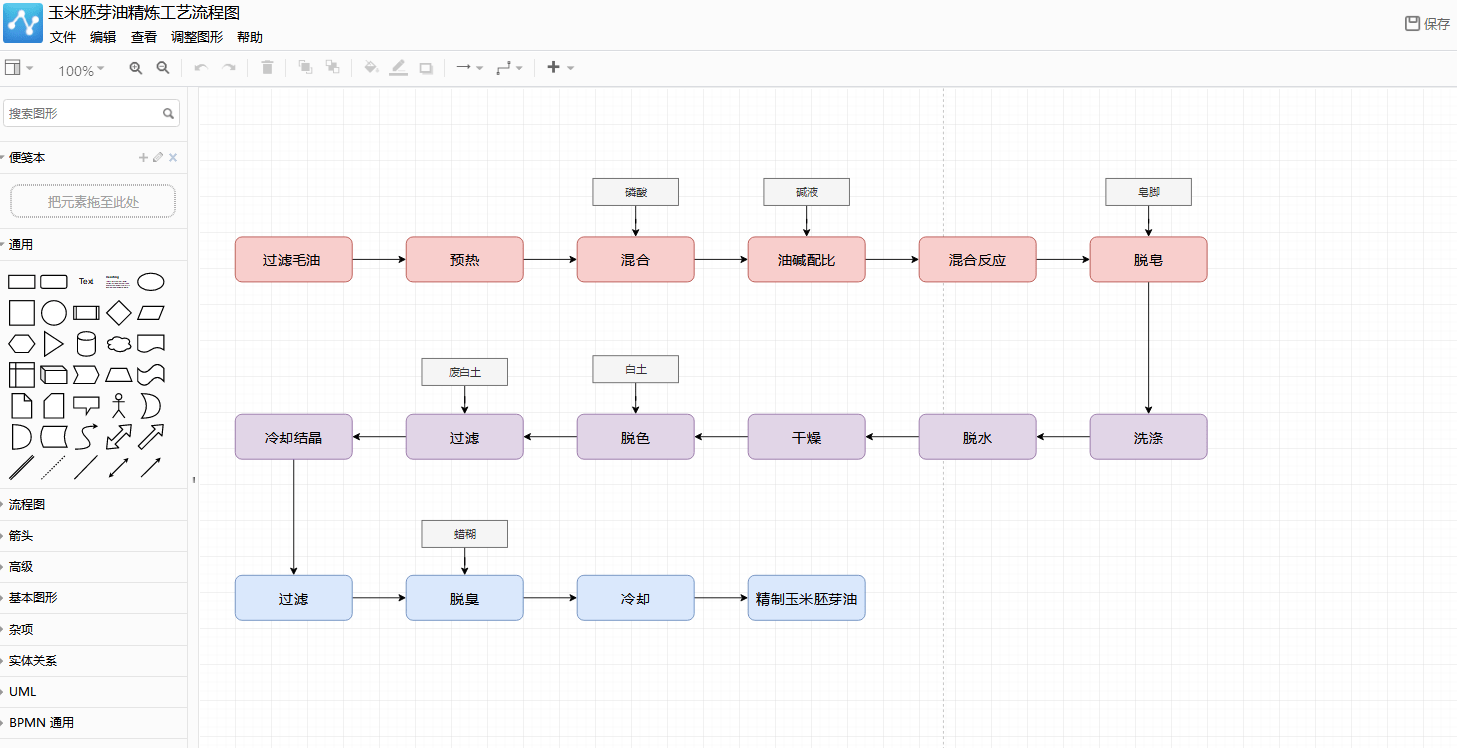Screen dimensions: 1457x748
Task: Select the 油碱配比 node on canvas
Action: point(807,260)
